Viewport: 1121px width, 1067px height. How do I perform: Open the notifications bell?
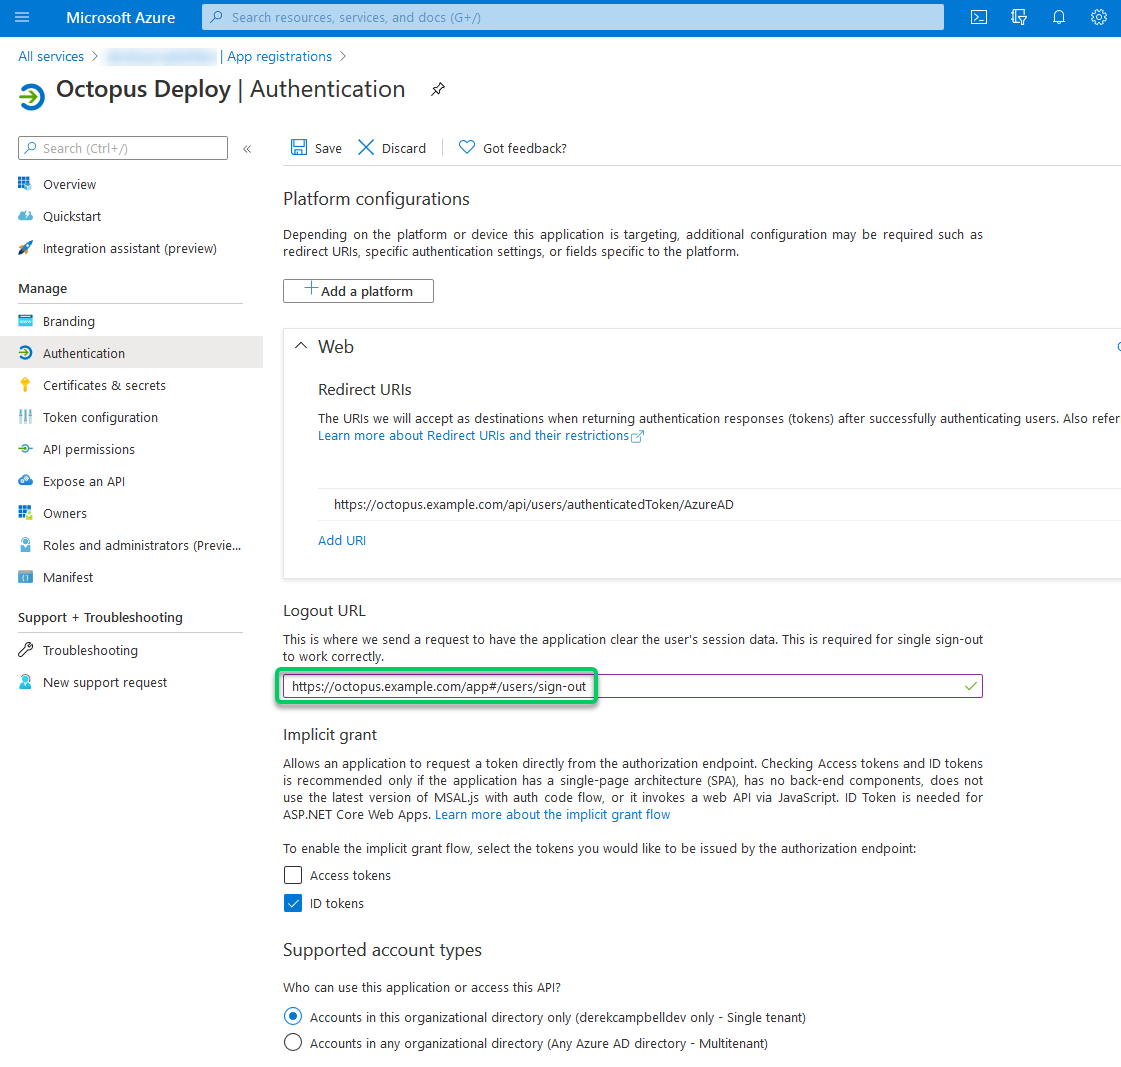pos(1058,17)
